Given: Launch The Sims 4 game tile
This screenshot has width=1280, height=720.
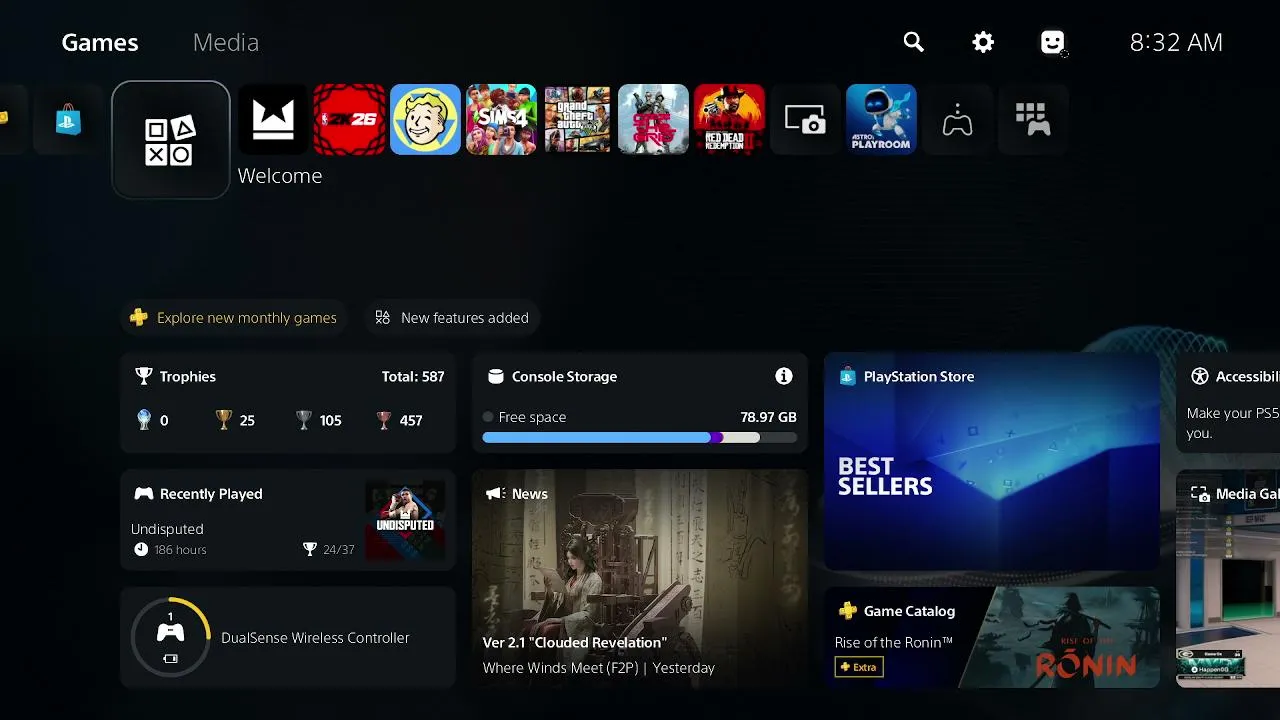Looking at the screenshot, I should click(x=501, y=120).
